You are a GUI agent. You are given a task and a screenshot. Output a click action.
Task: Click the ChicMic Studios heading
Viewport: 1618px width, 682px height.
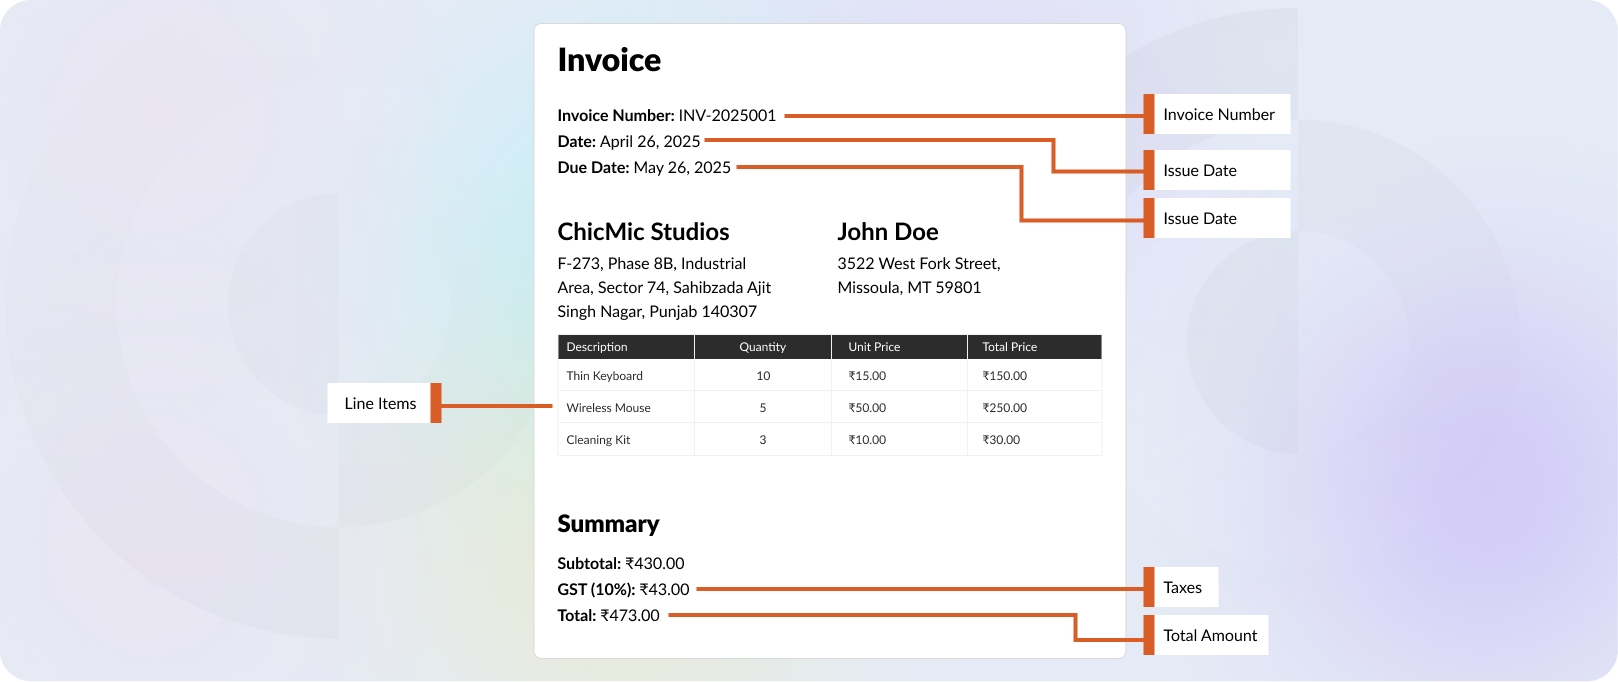[643, 232]
